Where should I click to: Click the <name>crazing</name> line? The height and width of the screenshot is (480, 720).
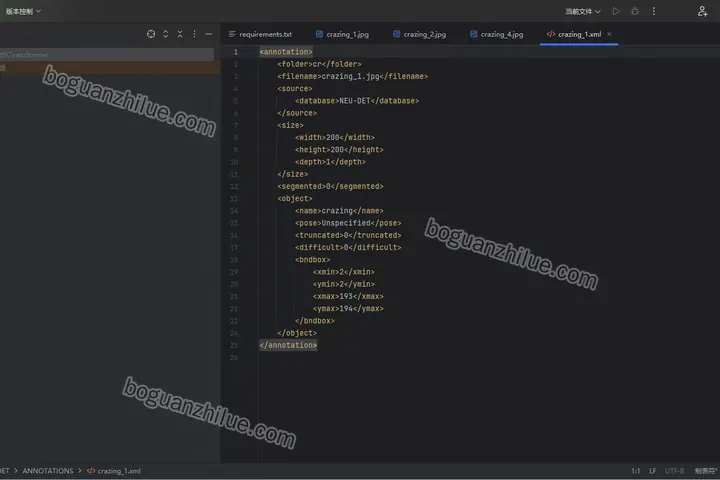pos(339,211)
